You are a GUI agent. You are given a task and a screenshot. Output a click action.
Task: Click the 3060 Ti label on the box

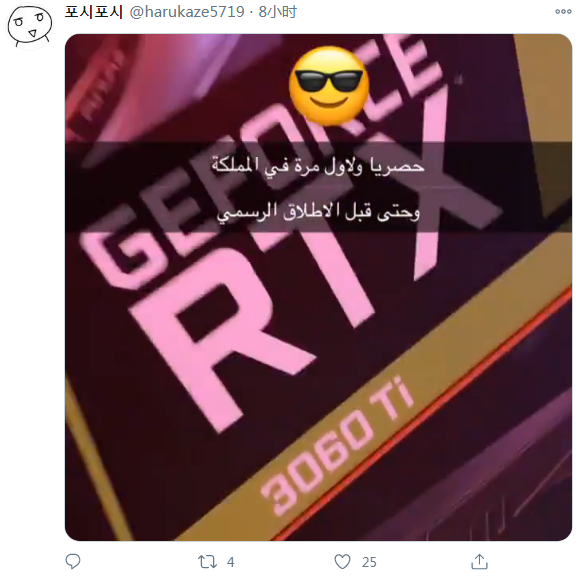coord(337,448)
